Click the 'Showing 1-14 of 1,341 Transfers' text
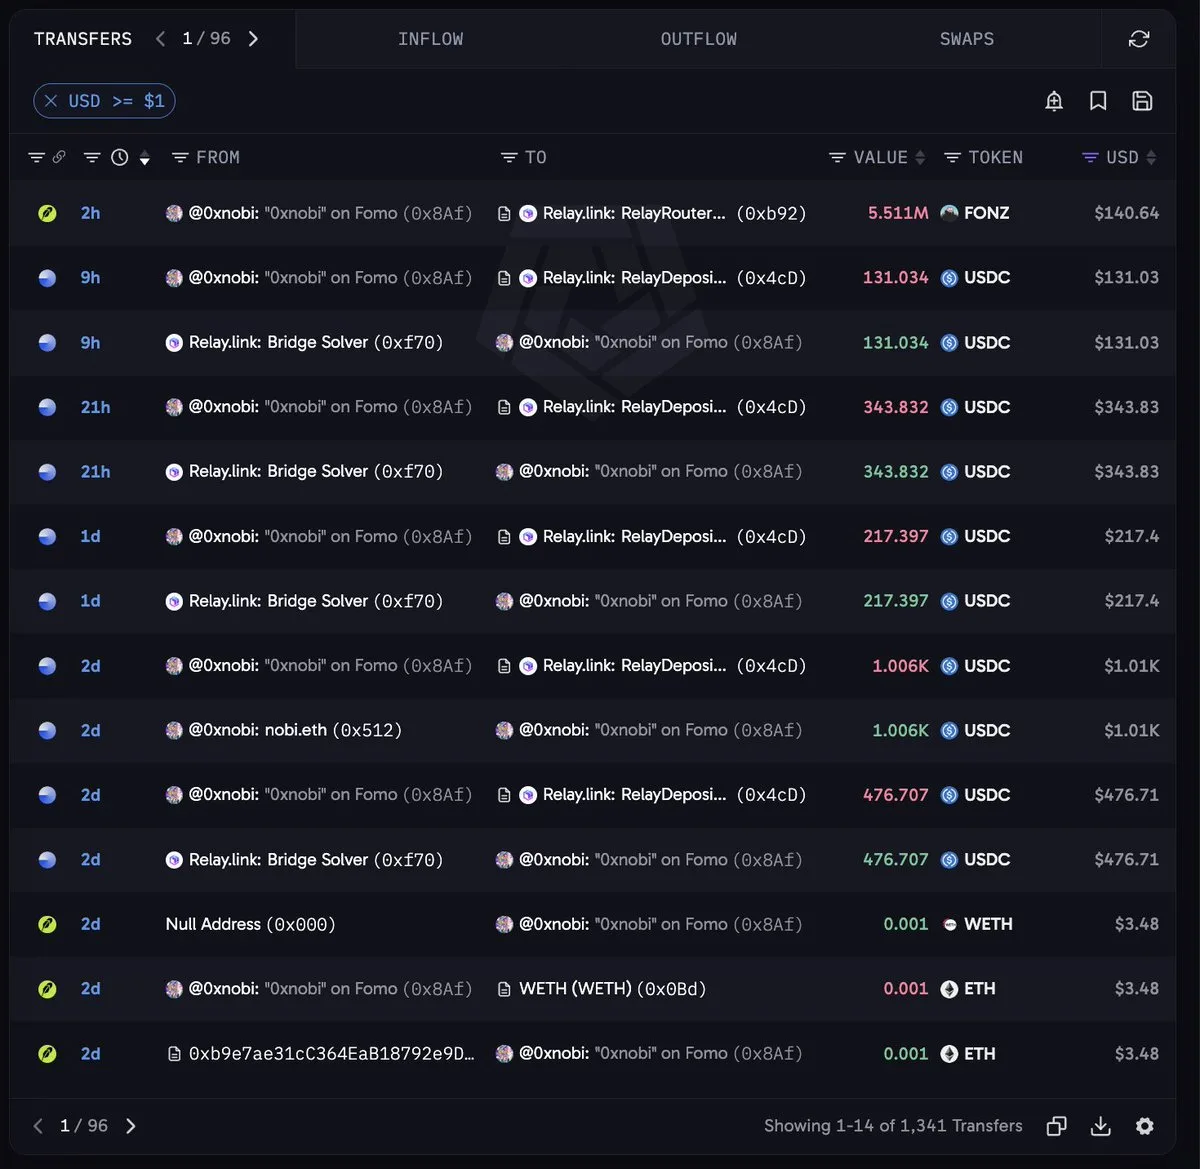The width and height of the screenshot is (1200, 1169). click(893, 1126)
